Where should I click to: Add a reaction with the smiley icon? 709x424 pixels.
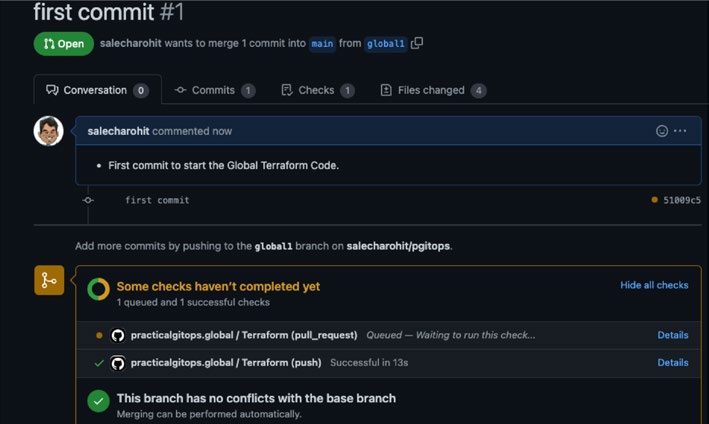tap(662, 131)
